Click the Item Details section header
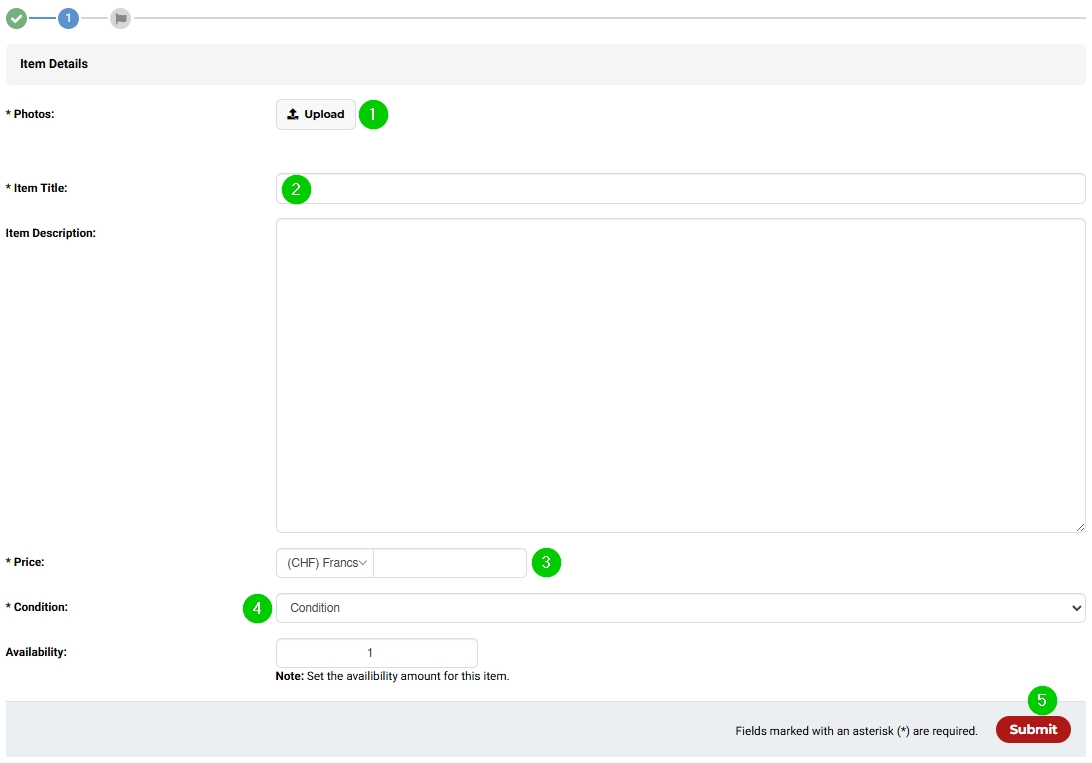 52,63
